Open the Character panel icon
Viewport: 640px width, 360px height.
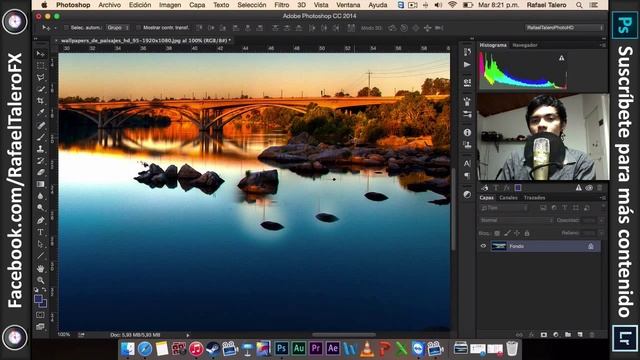click(x=467, y=163)
